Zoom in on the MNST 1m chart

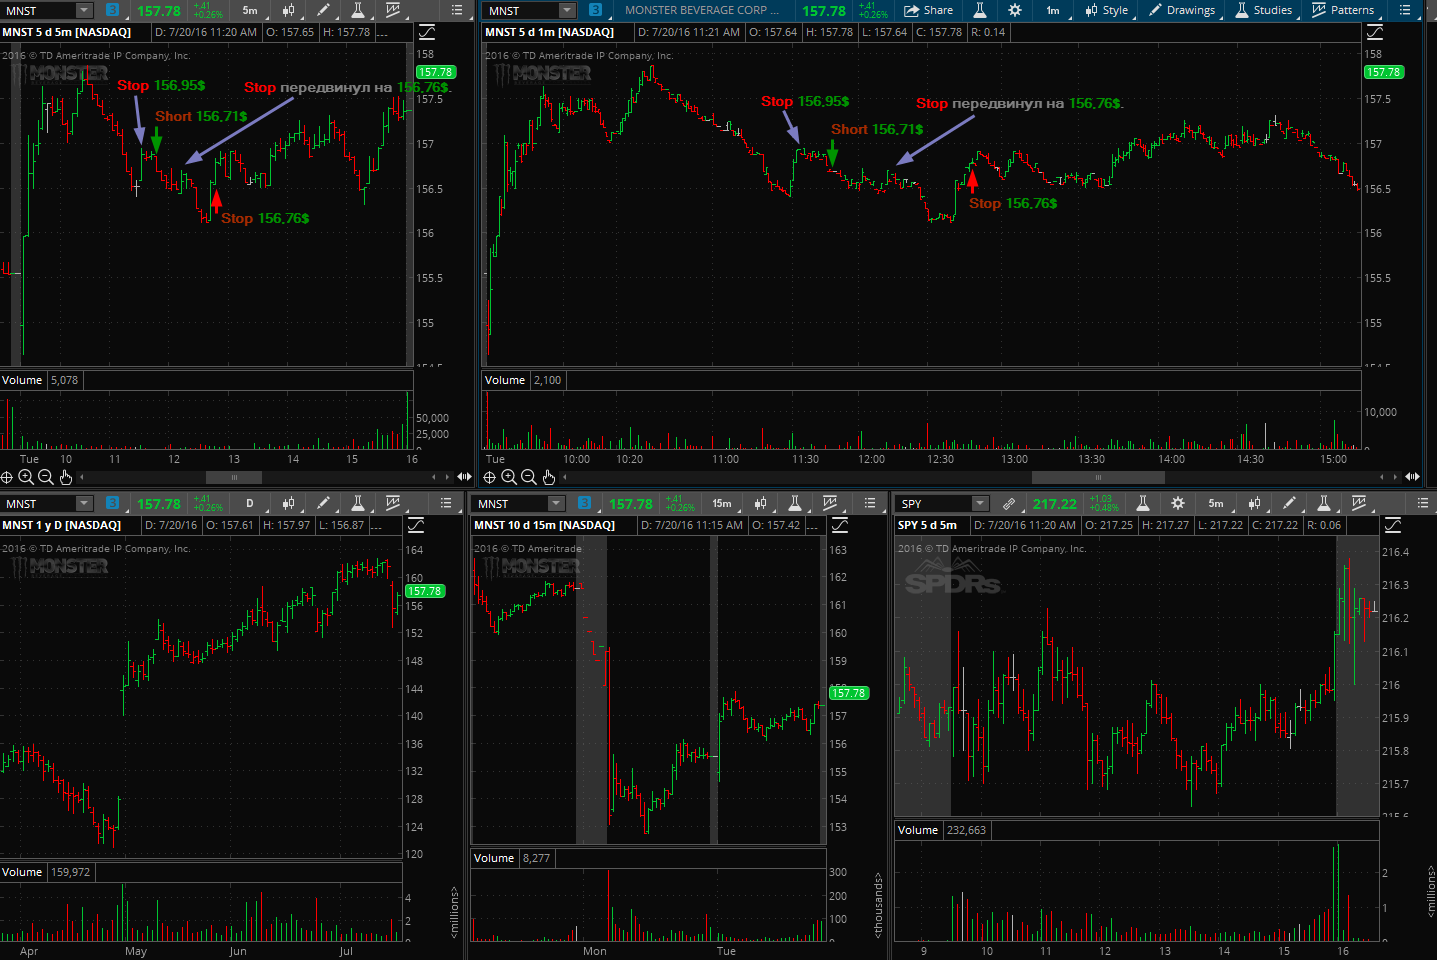coord(509,477)
